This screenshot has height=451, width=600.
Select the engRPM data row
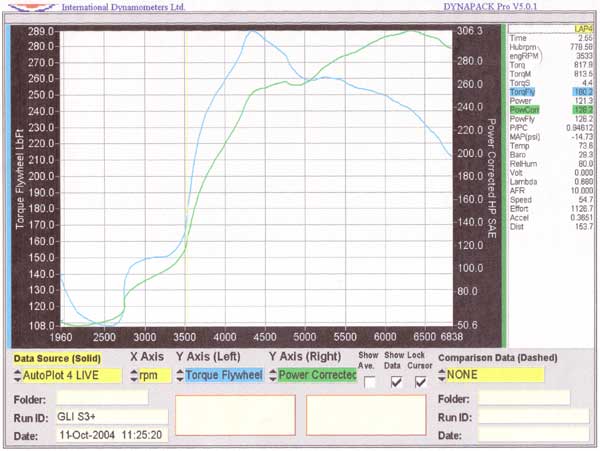click(551, 56)
